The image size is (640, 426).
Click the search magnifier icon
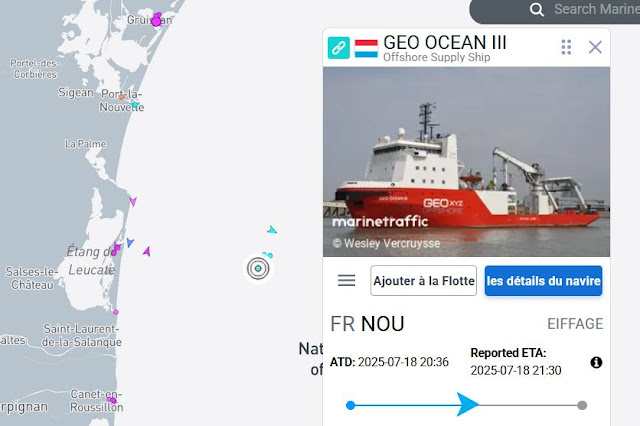coord(536,9)
